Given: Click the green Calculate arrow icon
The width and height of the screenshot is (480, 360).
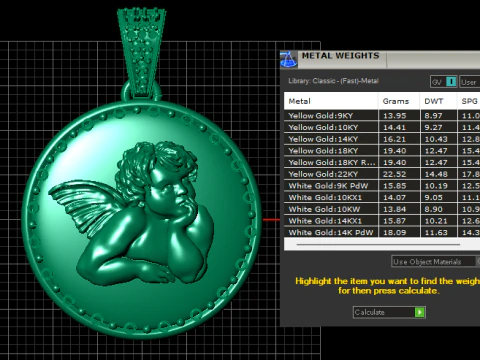Looking at the screenshot, I should tap(420, 312).
